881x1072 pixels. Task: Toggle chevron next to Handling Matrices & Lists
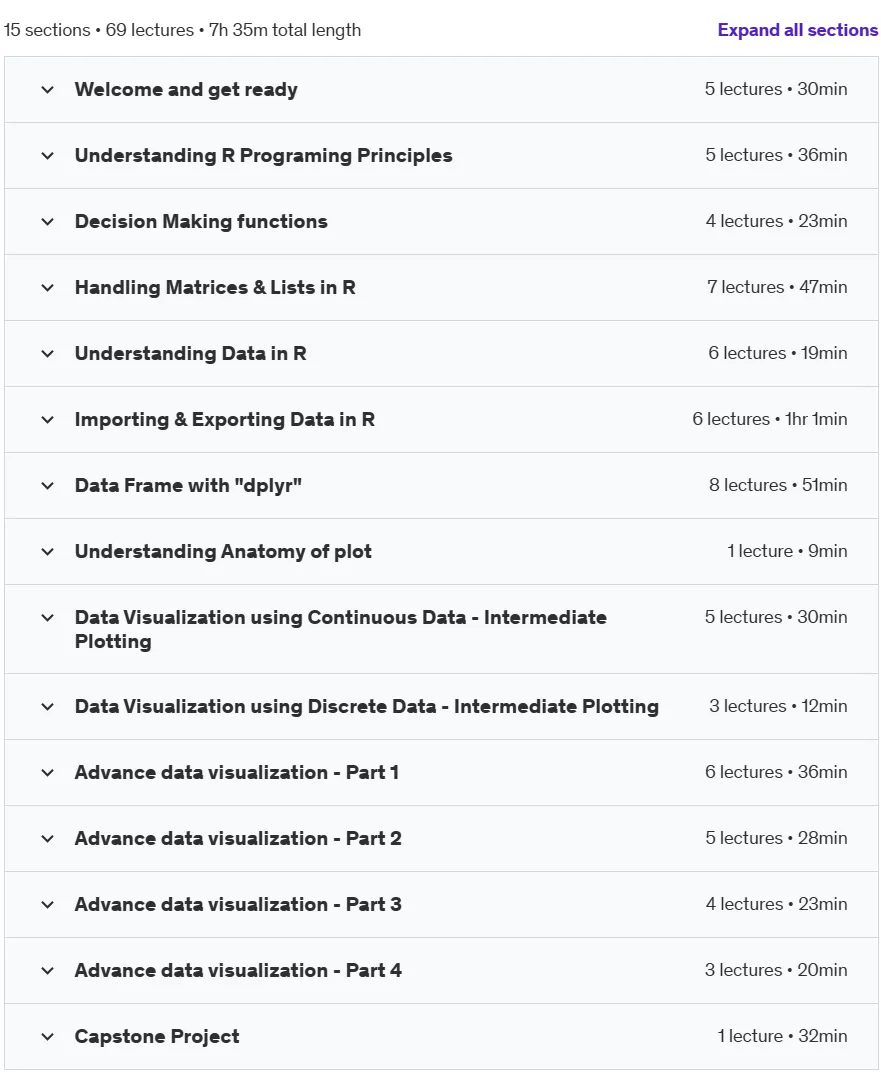click(x=47, y=288)
